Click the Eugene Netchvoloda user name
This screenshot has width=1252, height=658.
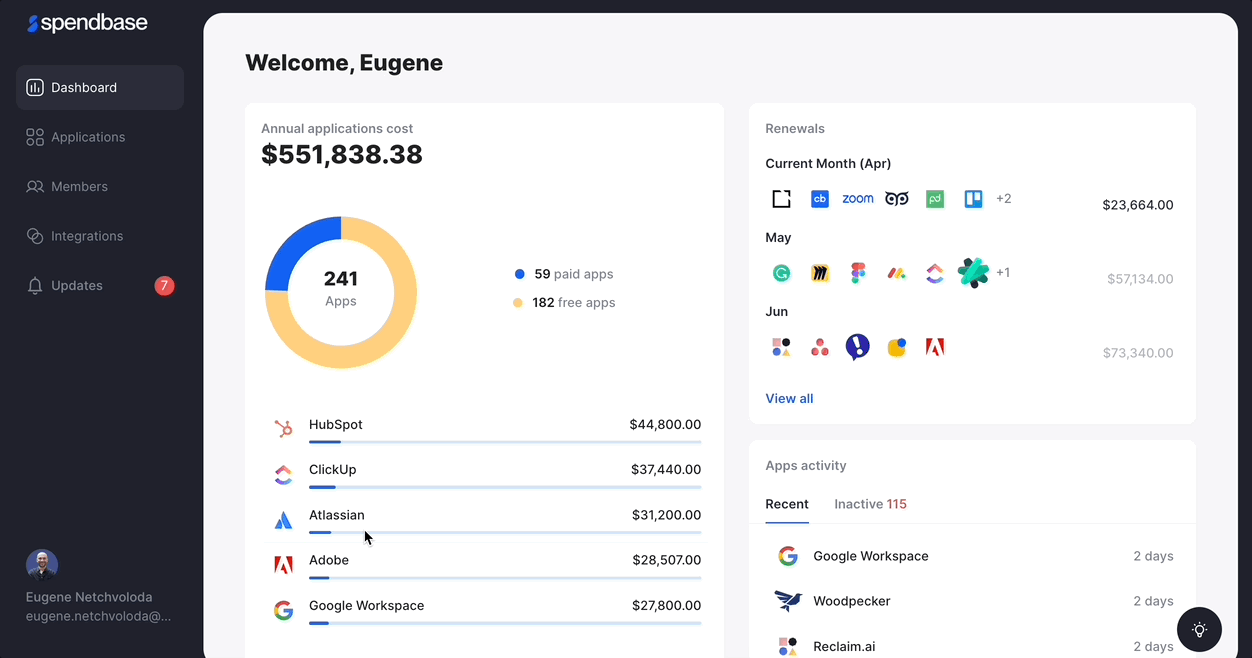[89, 597]
